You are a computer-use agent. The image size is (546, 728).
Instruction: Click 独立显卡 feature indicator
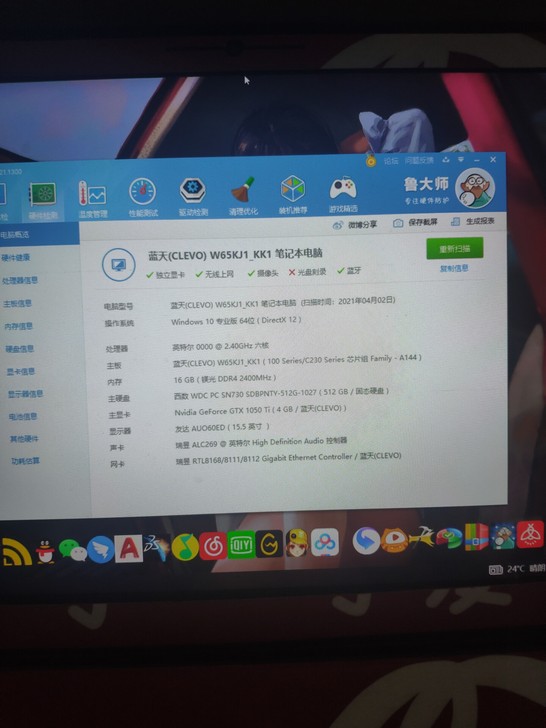pyautogui.click(x=165, y=275)
